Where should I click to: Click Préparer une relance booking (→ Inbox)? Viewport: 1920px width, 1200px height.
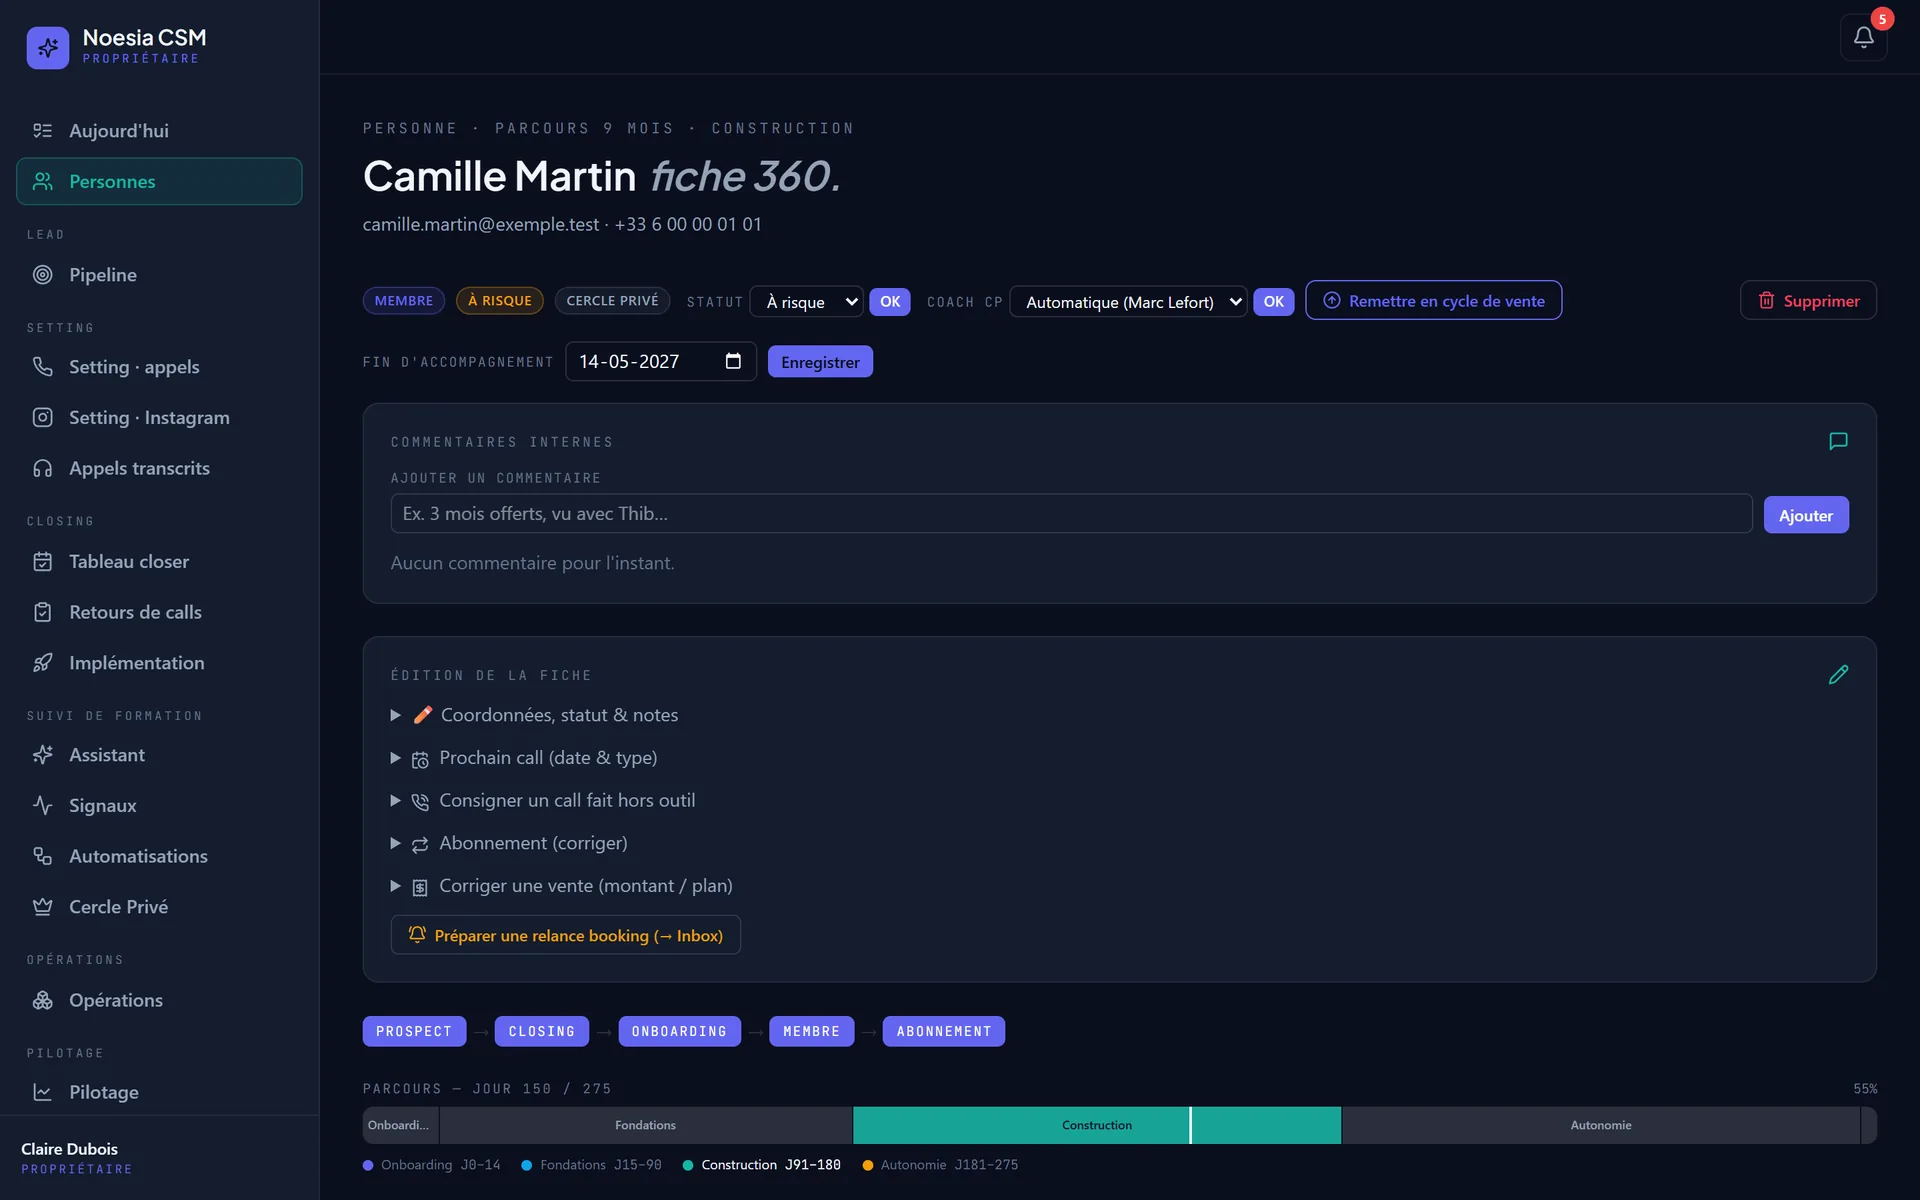pos(565,935)
